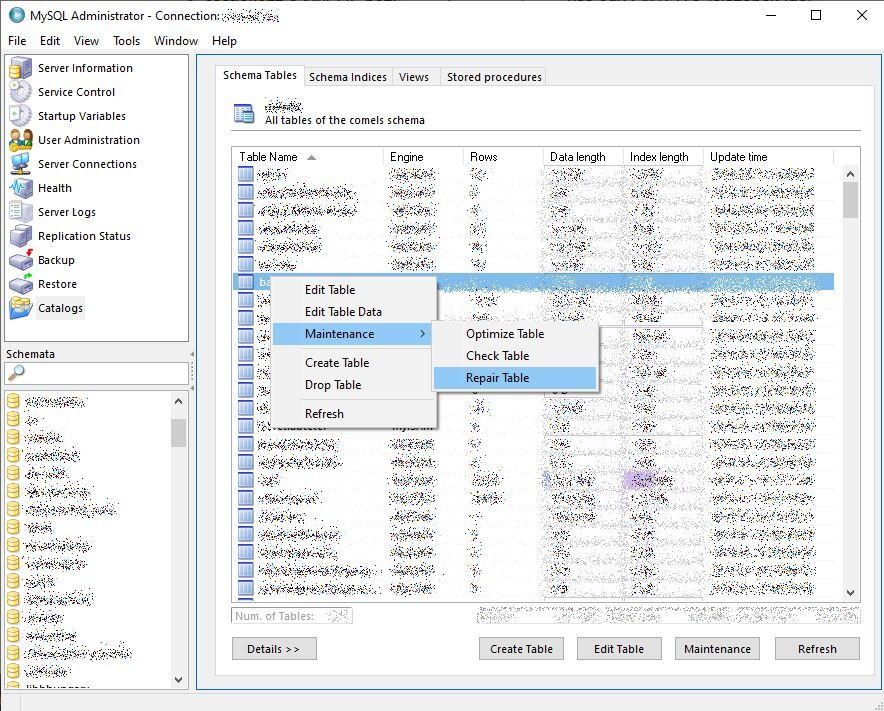Click the Server Logs icon
Image resolution: width=884 pixels, height=711 pixels.
[x=20, y=211]
